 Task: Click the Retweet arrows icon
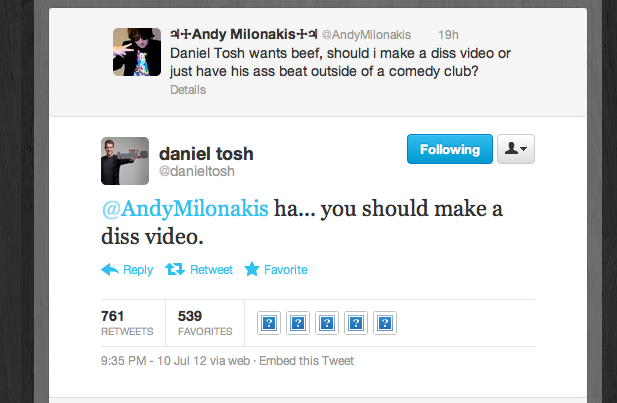click(x=175, y=269)
